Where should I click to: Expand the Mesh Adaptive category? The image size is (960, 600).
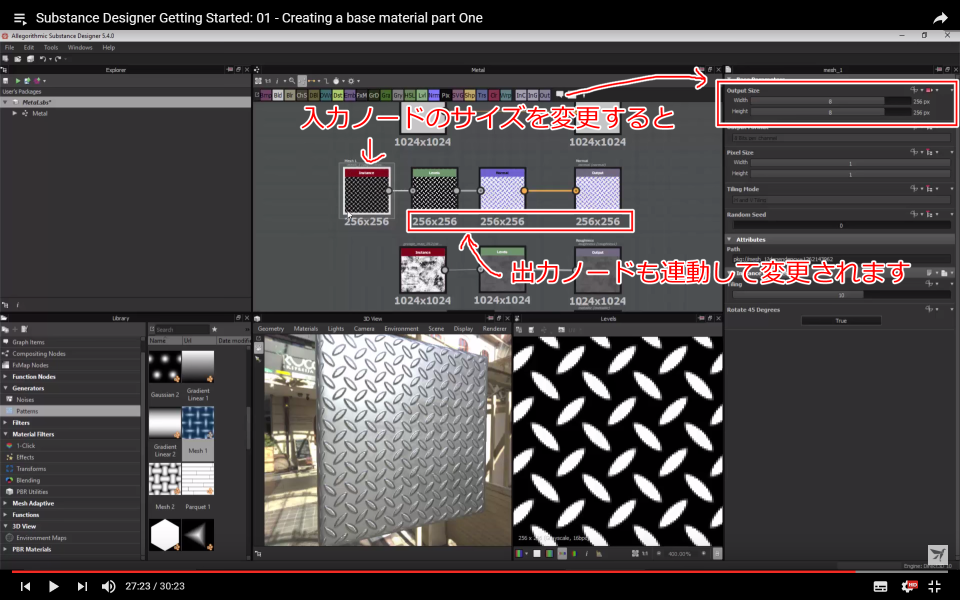(x=6, y=503)
